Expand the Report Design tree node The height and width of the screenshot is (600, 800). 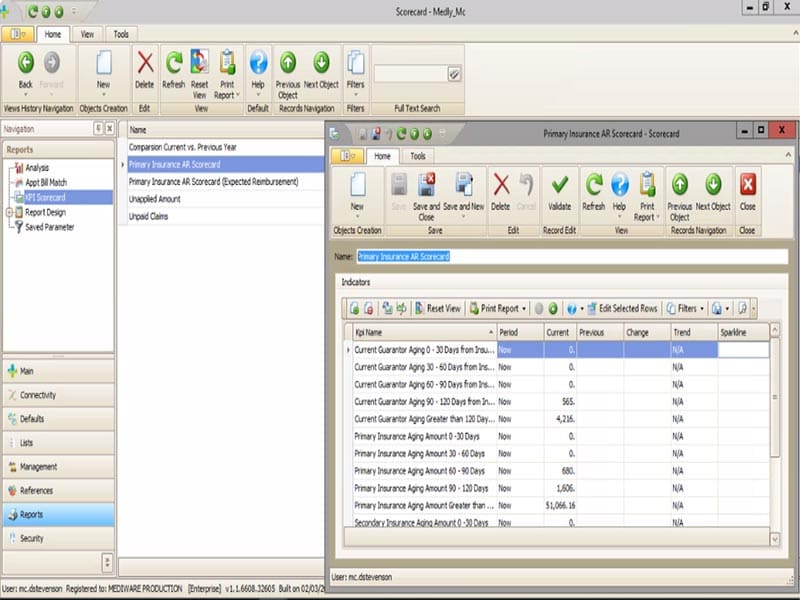tap(9, 213)
